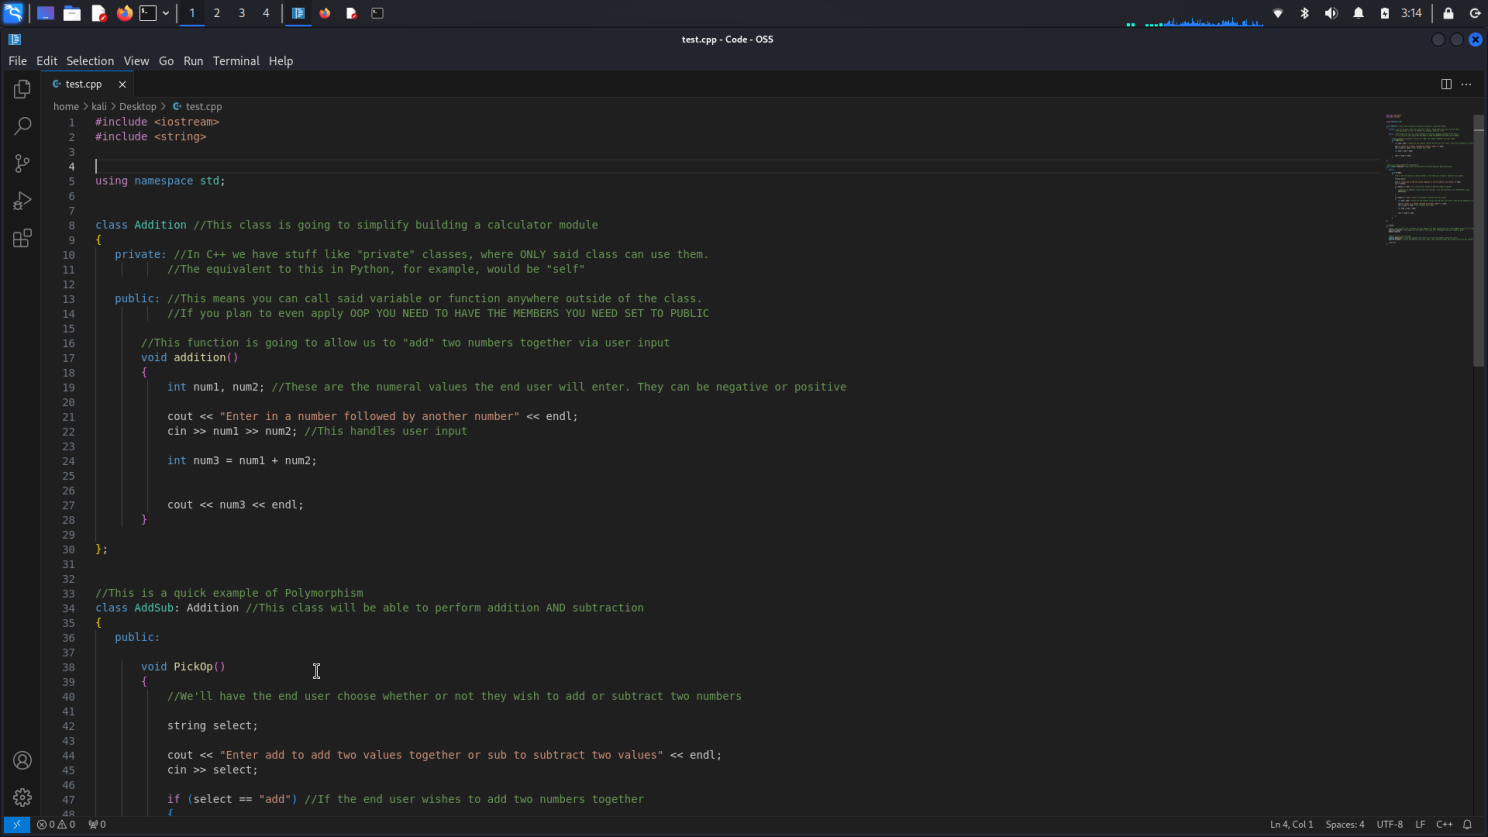The height and width of the screenshot is (837, 1488).
Task: Change end of line sequence via LF
Action: 1420,825
